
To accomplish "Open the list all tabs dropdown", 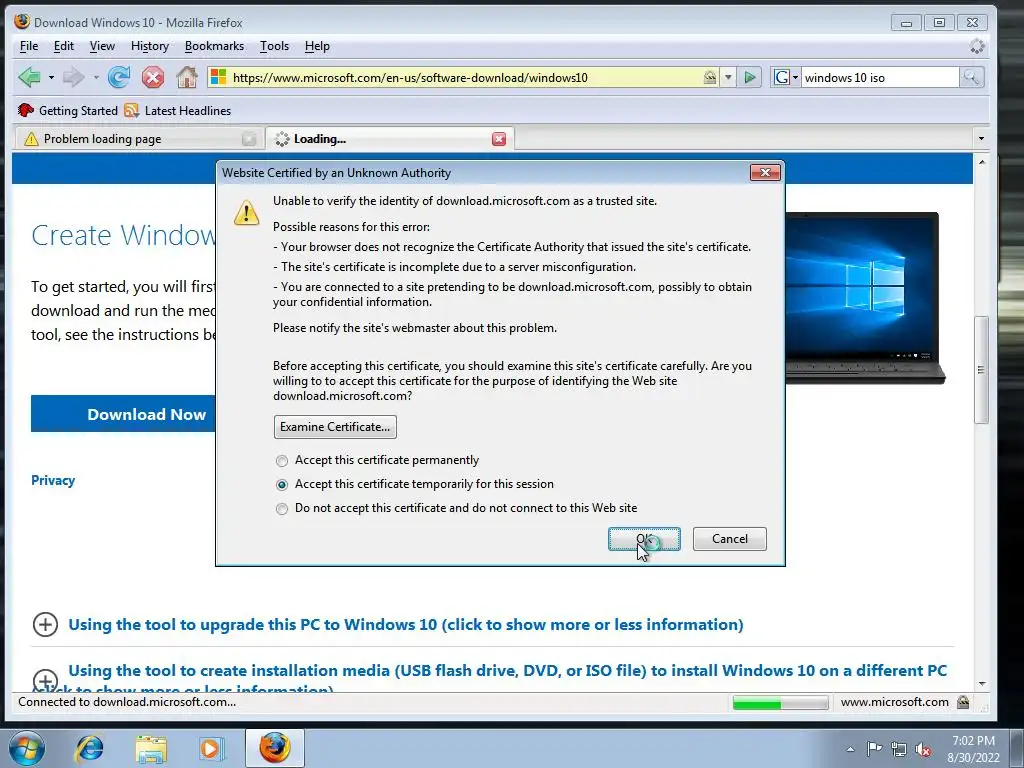I will (981, 138).
